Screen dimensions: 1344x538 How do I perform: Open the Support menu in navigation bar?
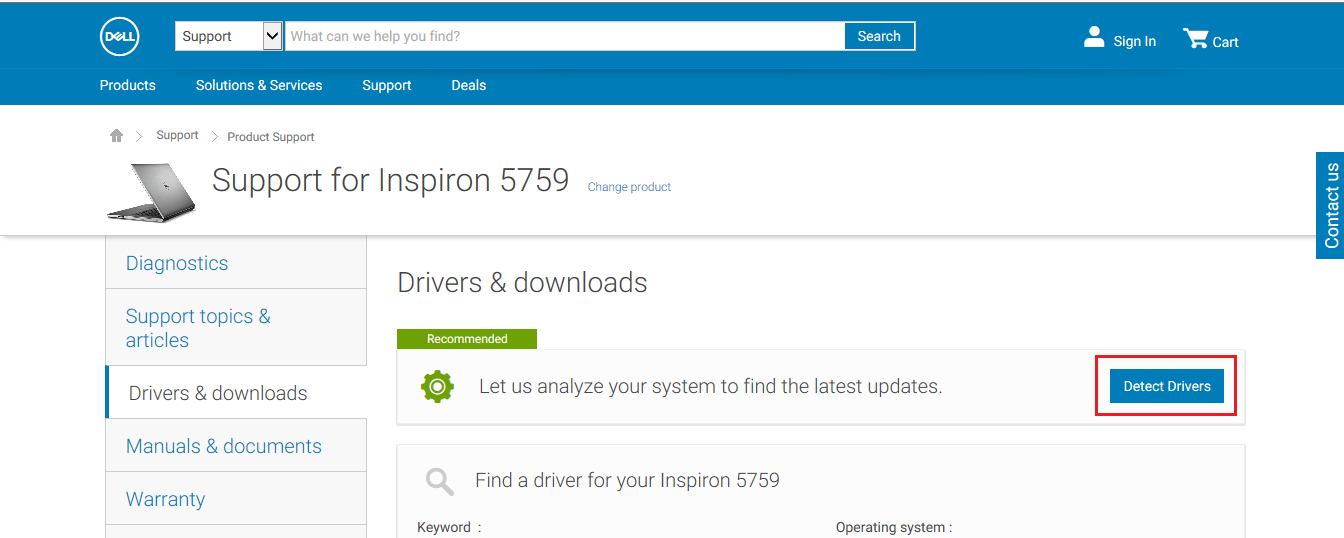pyautogui.click(x=387, y=85)
